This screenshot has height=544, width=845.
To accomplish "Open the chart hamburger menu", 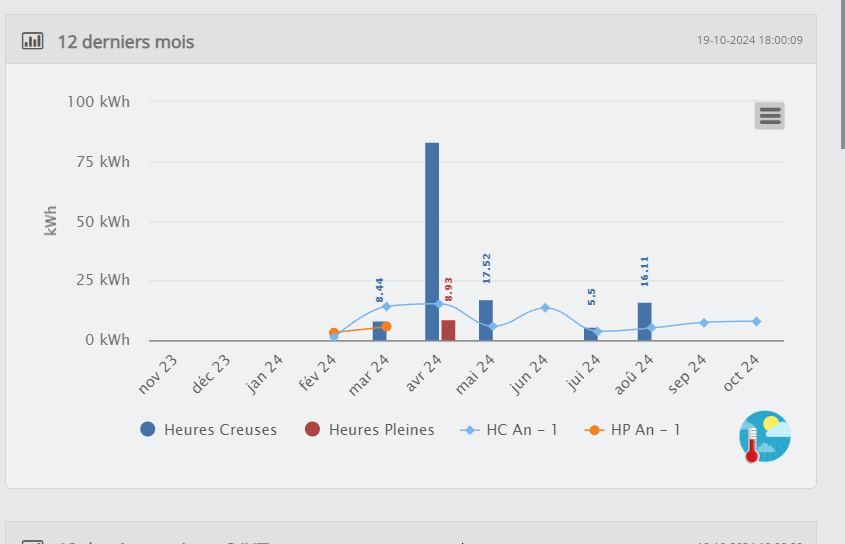I will (770, 116).
